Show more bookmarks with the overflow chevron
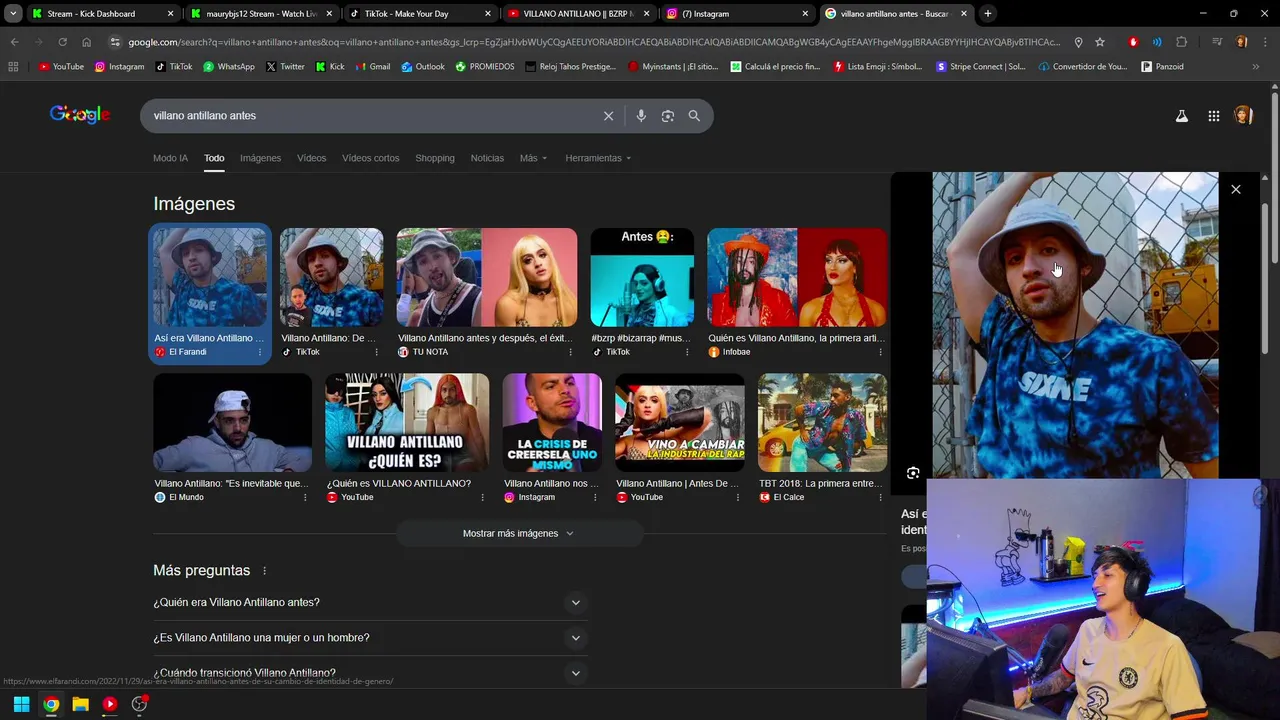This screenshot has width=1280, height=720. 1256,67
